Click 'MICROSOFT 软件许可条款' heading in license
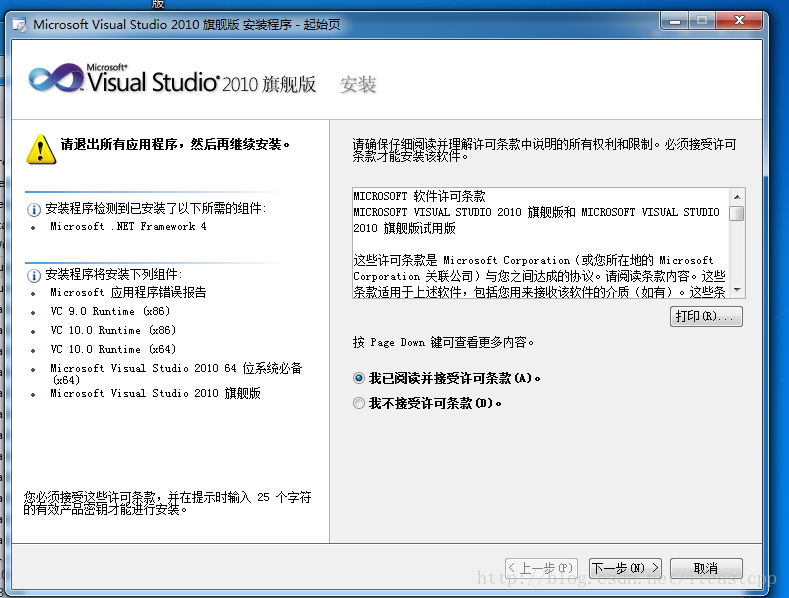 (x=419, y=196)
